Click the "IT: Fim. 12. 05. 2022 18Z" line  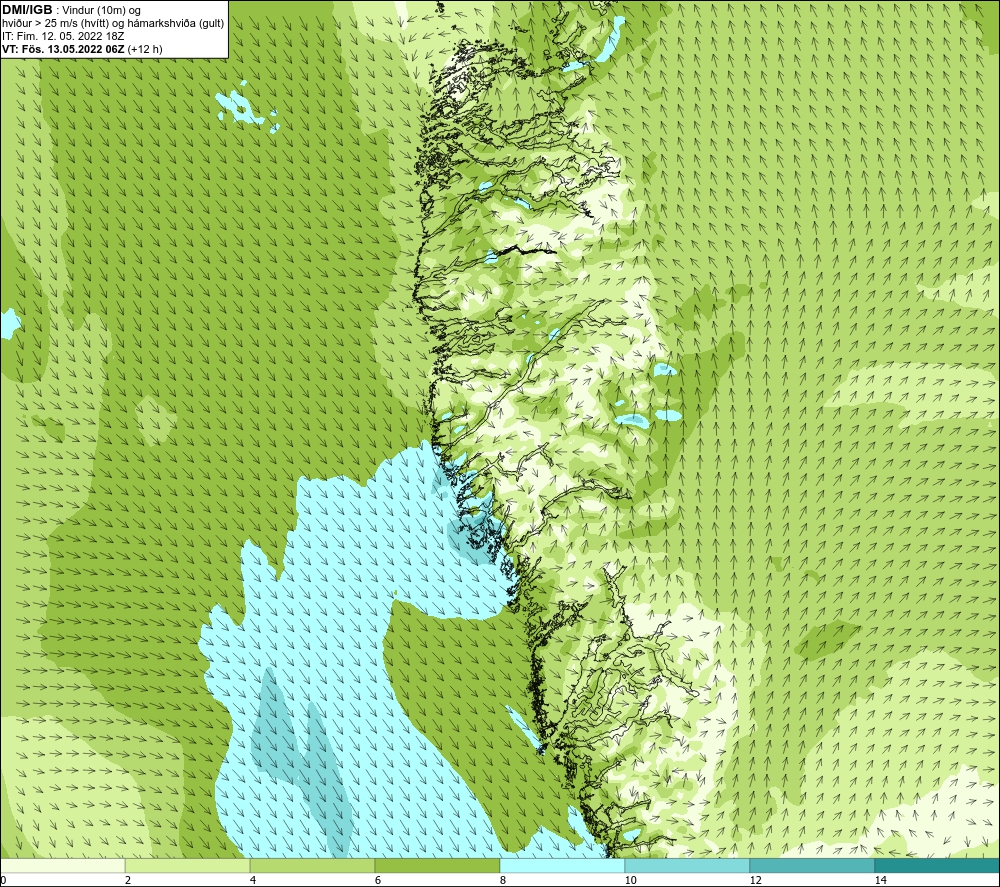(62, 36)
